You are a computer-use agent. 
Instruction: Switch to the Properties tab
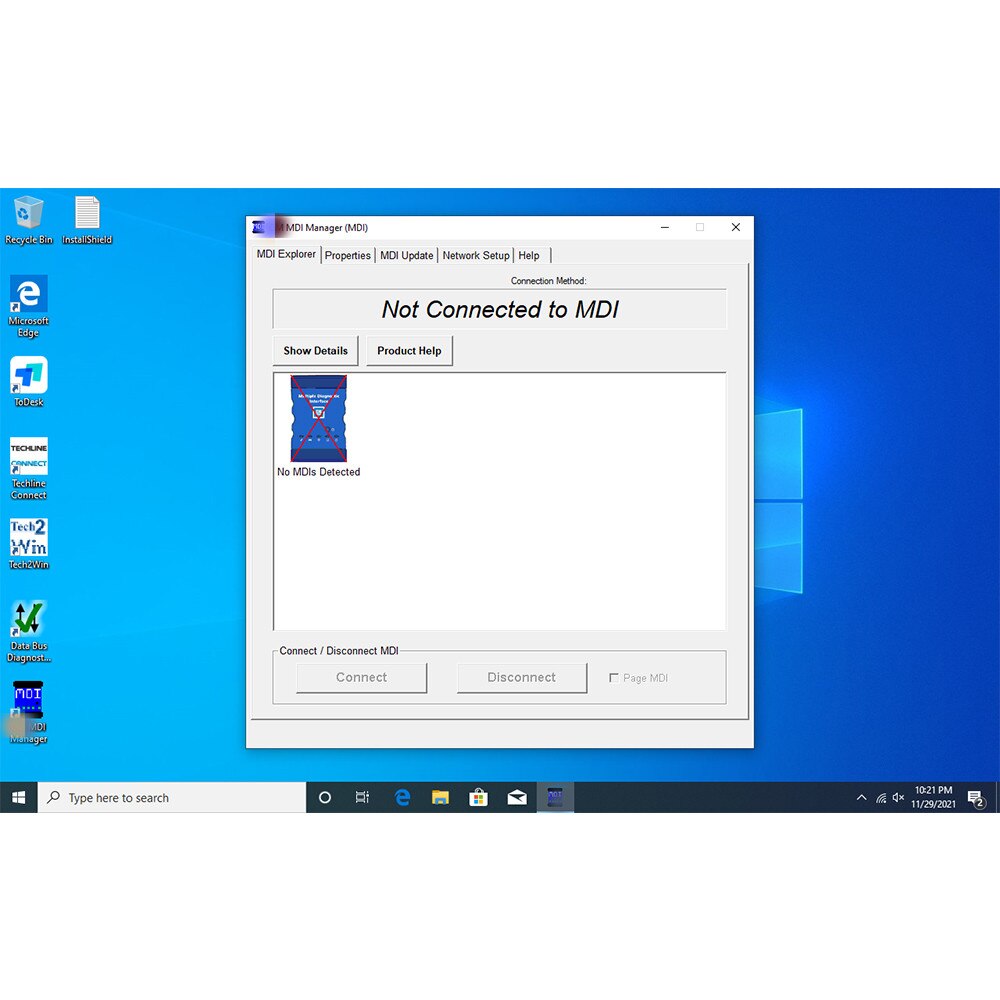[348, 256]
